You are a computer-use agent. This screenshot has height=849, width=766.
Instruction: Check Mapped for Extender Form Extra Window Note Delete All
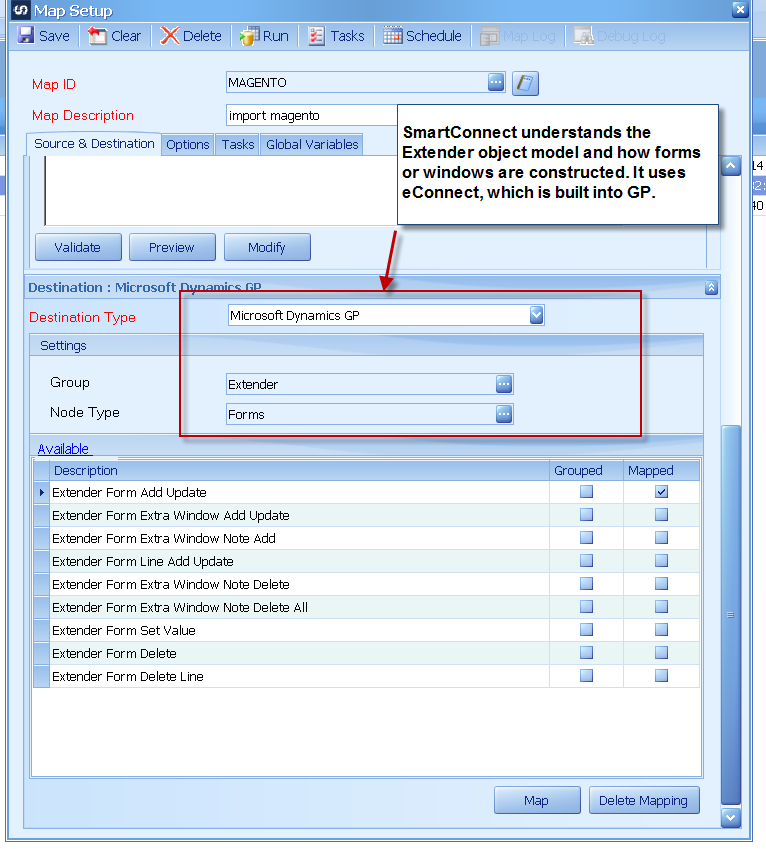coord(661,606)
